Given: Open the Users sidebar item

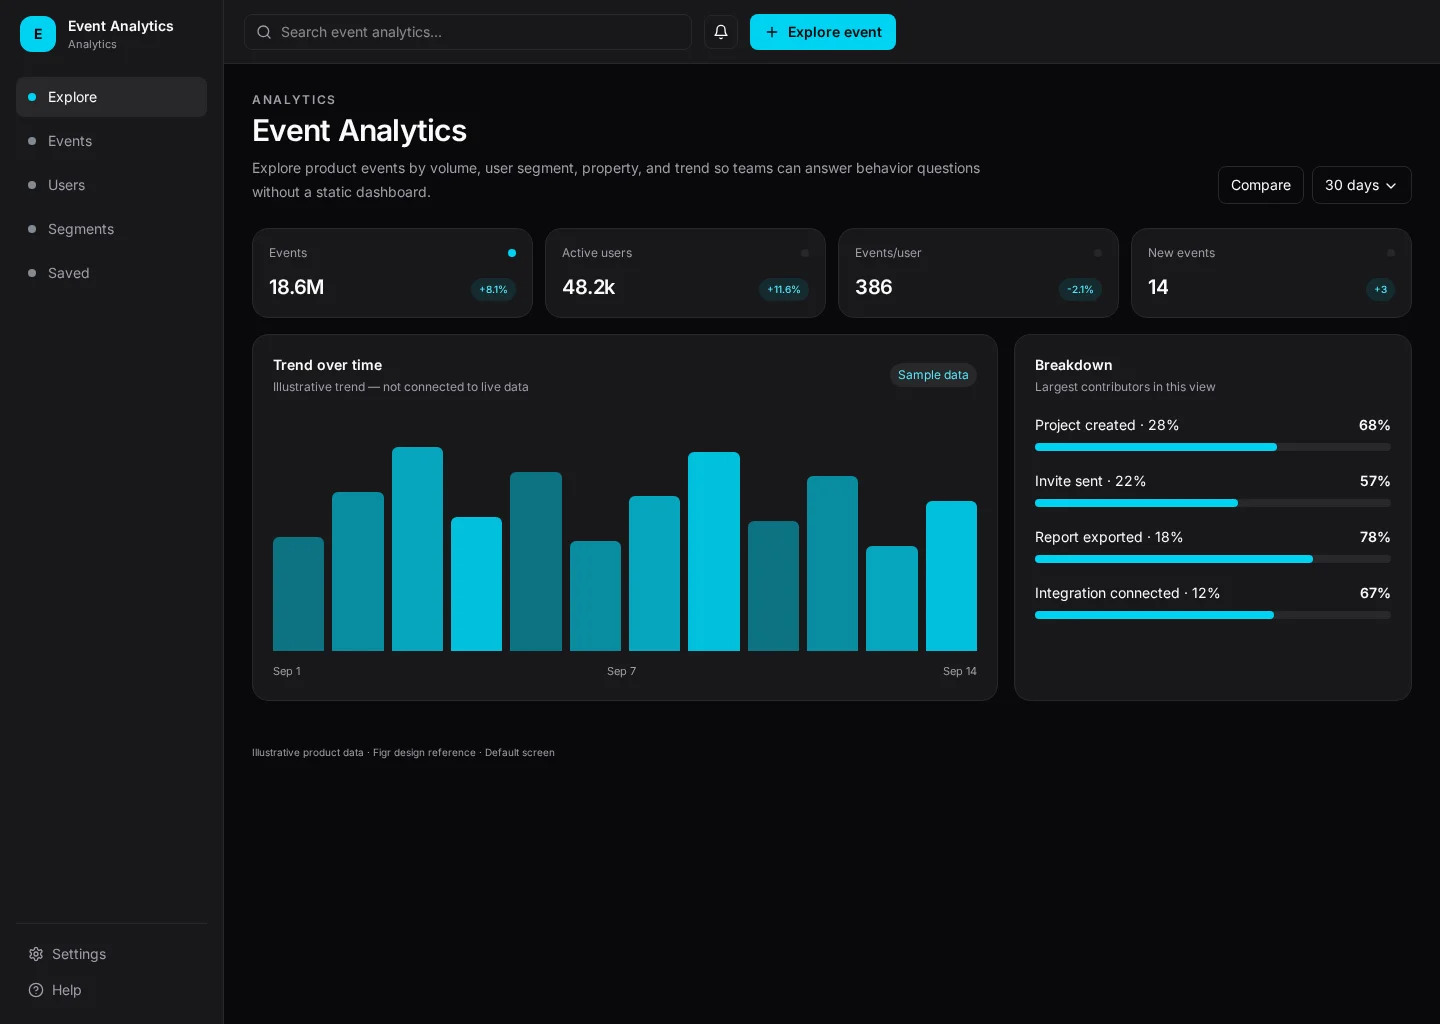Looking at the screenshot, I should tap(111, 185).
